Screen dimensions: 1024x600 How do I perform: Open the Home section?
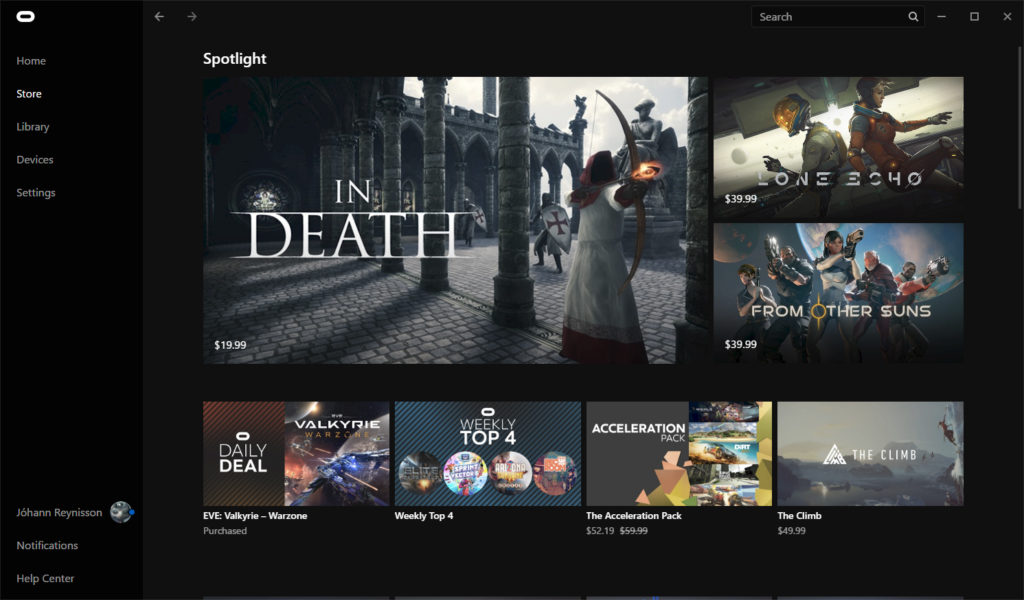point(31,61)
